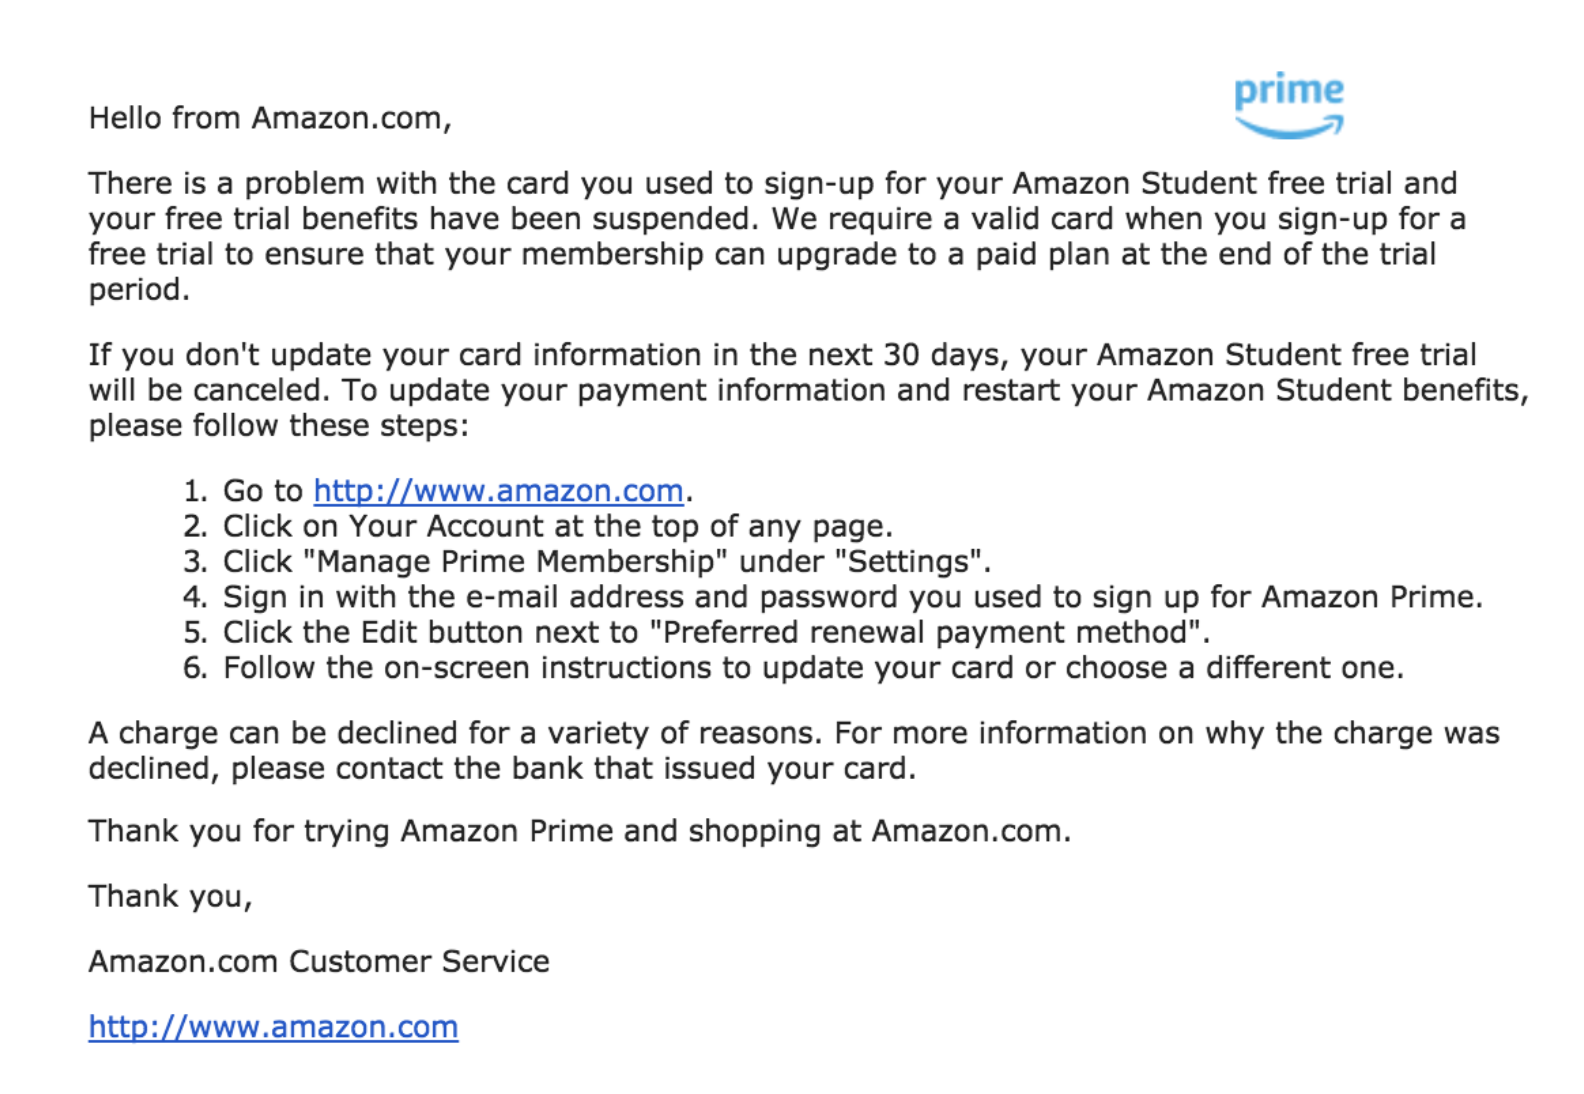
Task: Click the "Amazon.com Customer Service" signature
Action: coord(319,961)
